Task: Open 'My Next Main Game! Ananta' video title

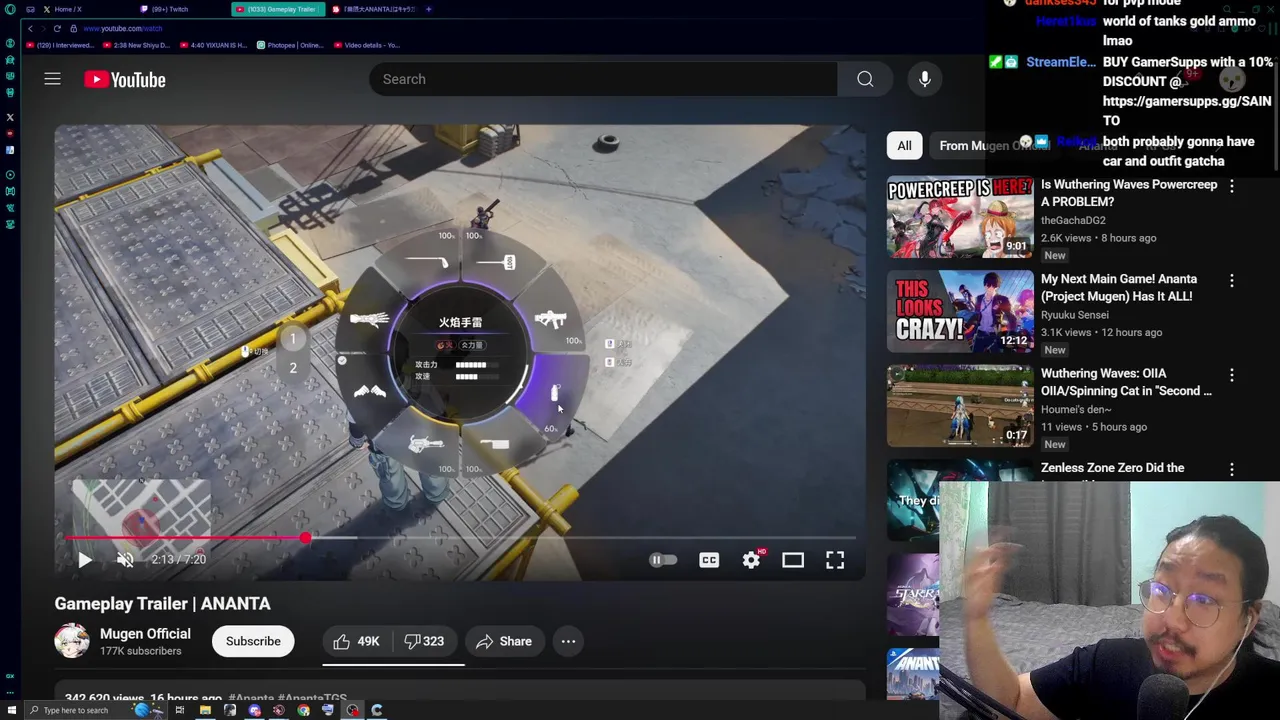Action: click(1119, 287)
